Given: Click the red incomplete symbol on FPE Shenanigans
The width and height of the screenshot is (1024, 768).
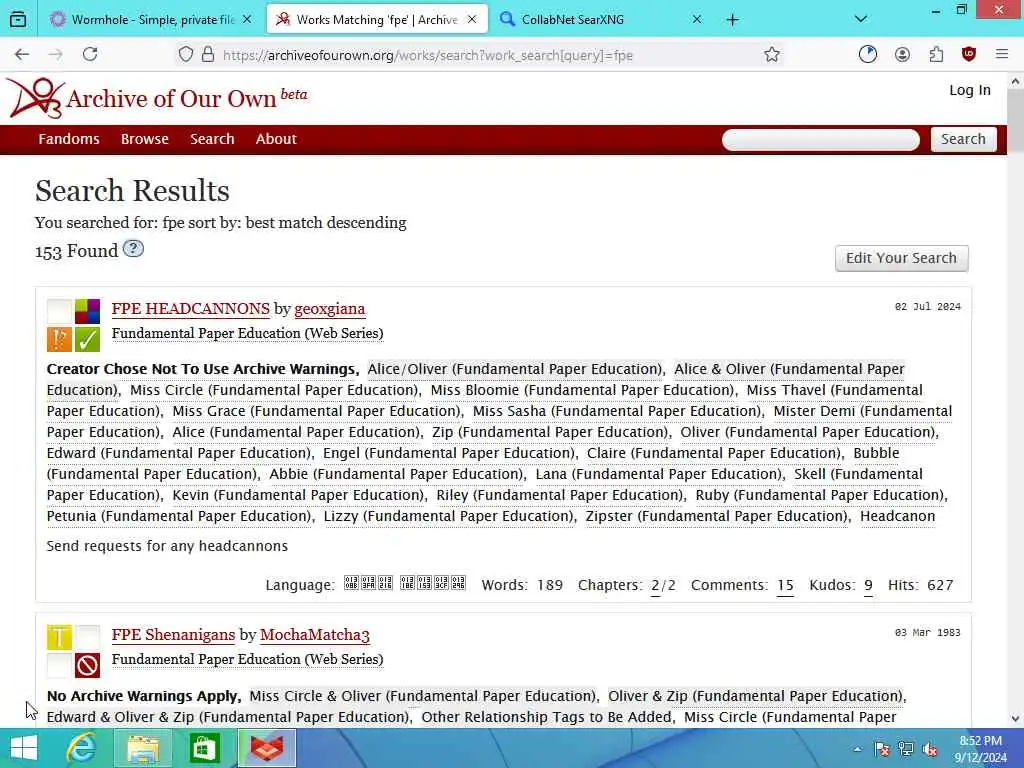Looking at the screenshot, I should 88,665.
